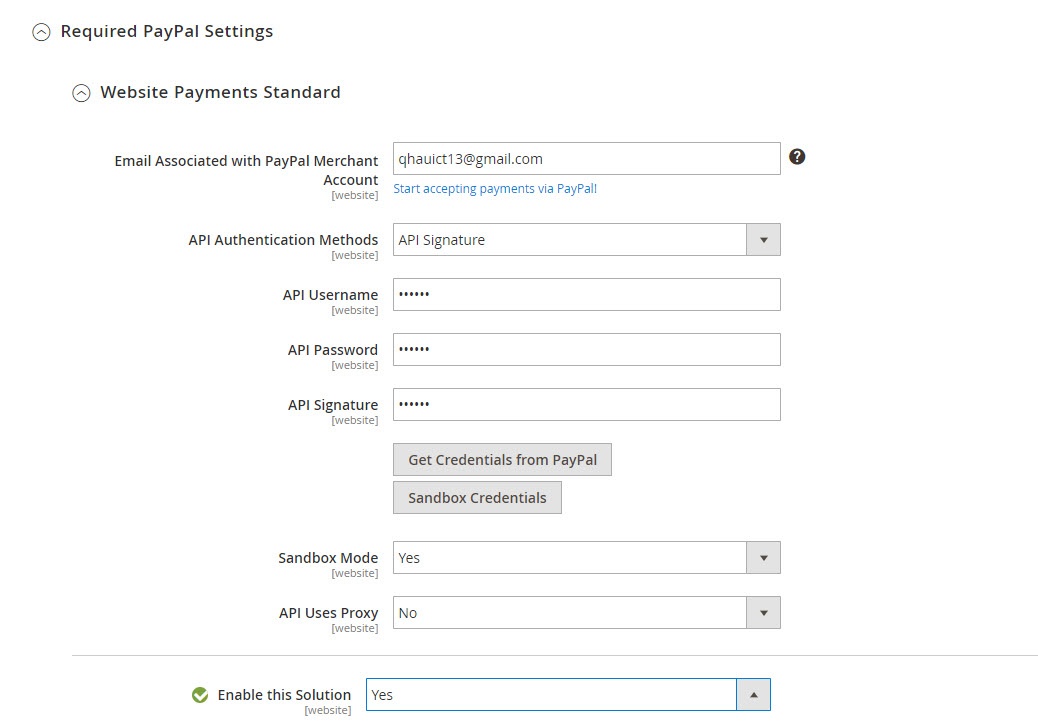Click the Required PayPal Settings heading text

[167, 32]
